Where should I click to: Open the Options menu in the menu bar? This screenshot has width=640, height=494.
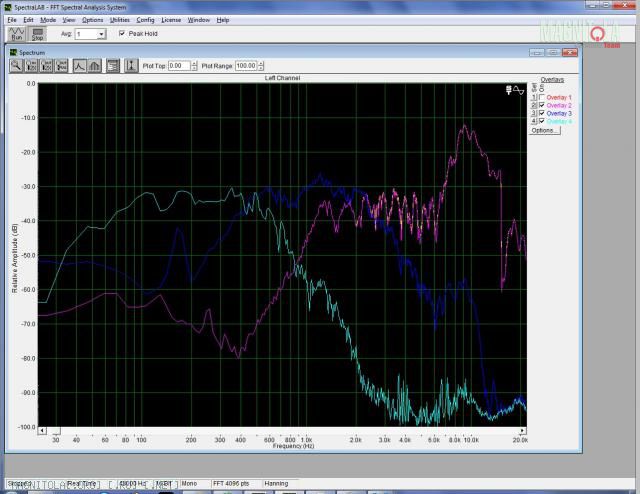click(92, 20)
